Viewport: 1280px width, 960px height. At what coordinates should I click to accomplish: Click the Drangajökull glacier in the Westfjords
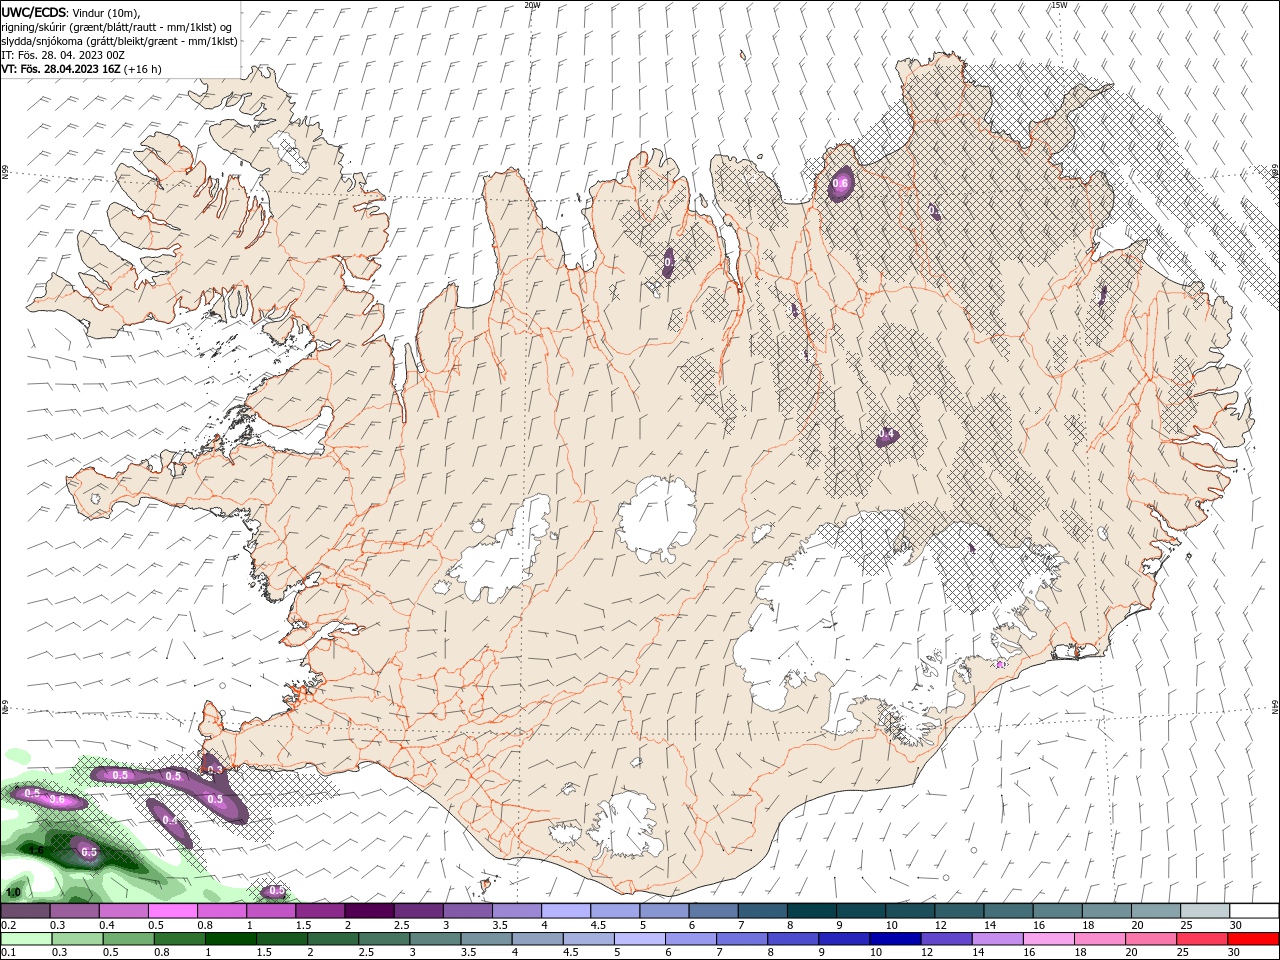pos(291,152)
